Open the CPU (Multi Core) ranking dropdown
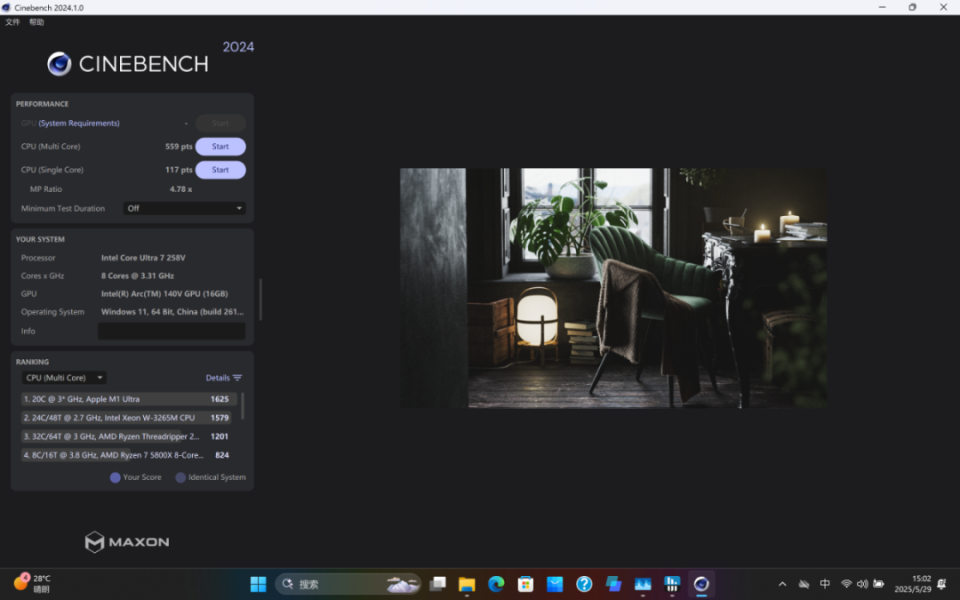The width and height of the screenshot is (960, 600). [x=64, y=378]
